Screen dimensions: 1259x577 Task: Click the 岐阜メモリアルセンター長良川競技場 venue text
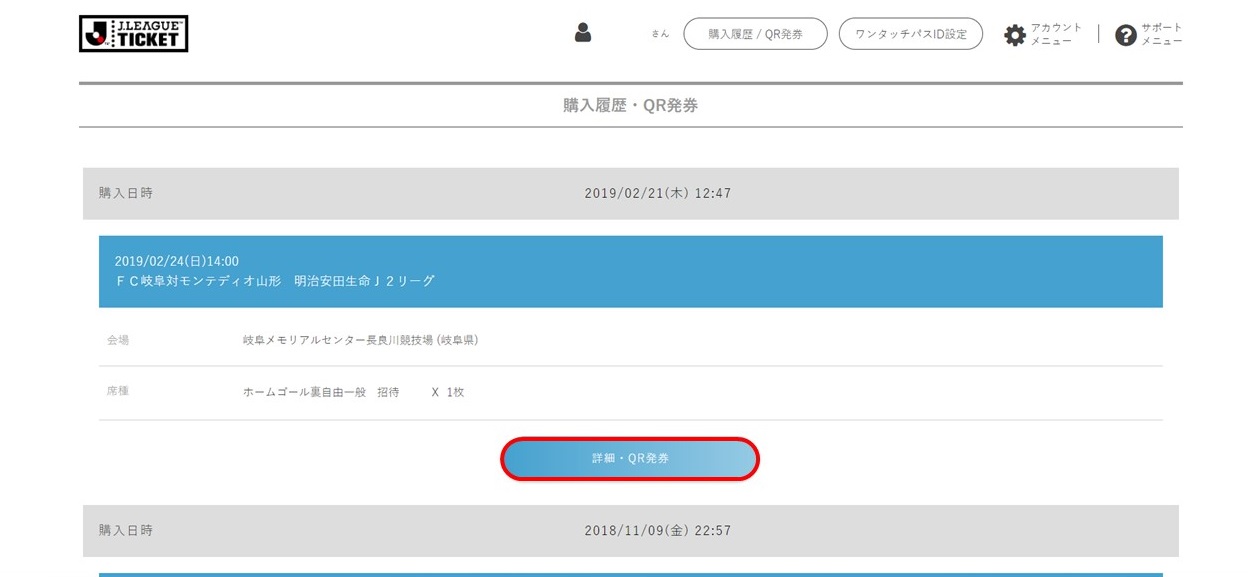360,340
